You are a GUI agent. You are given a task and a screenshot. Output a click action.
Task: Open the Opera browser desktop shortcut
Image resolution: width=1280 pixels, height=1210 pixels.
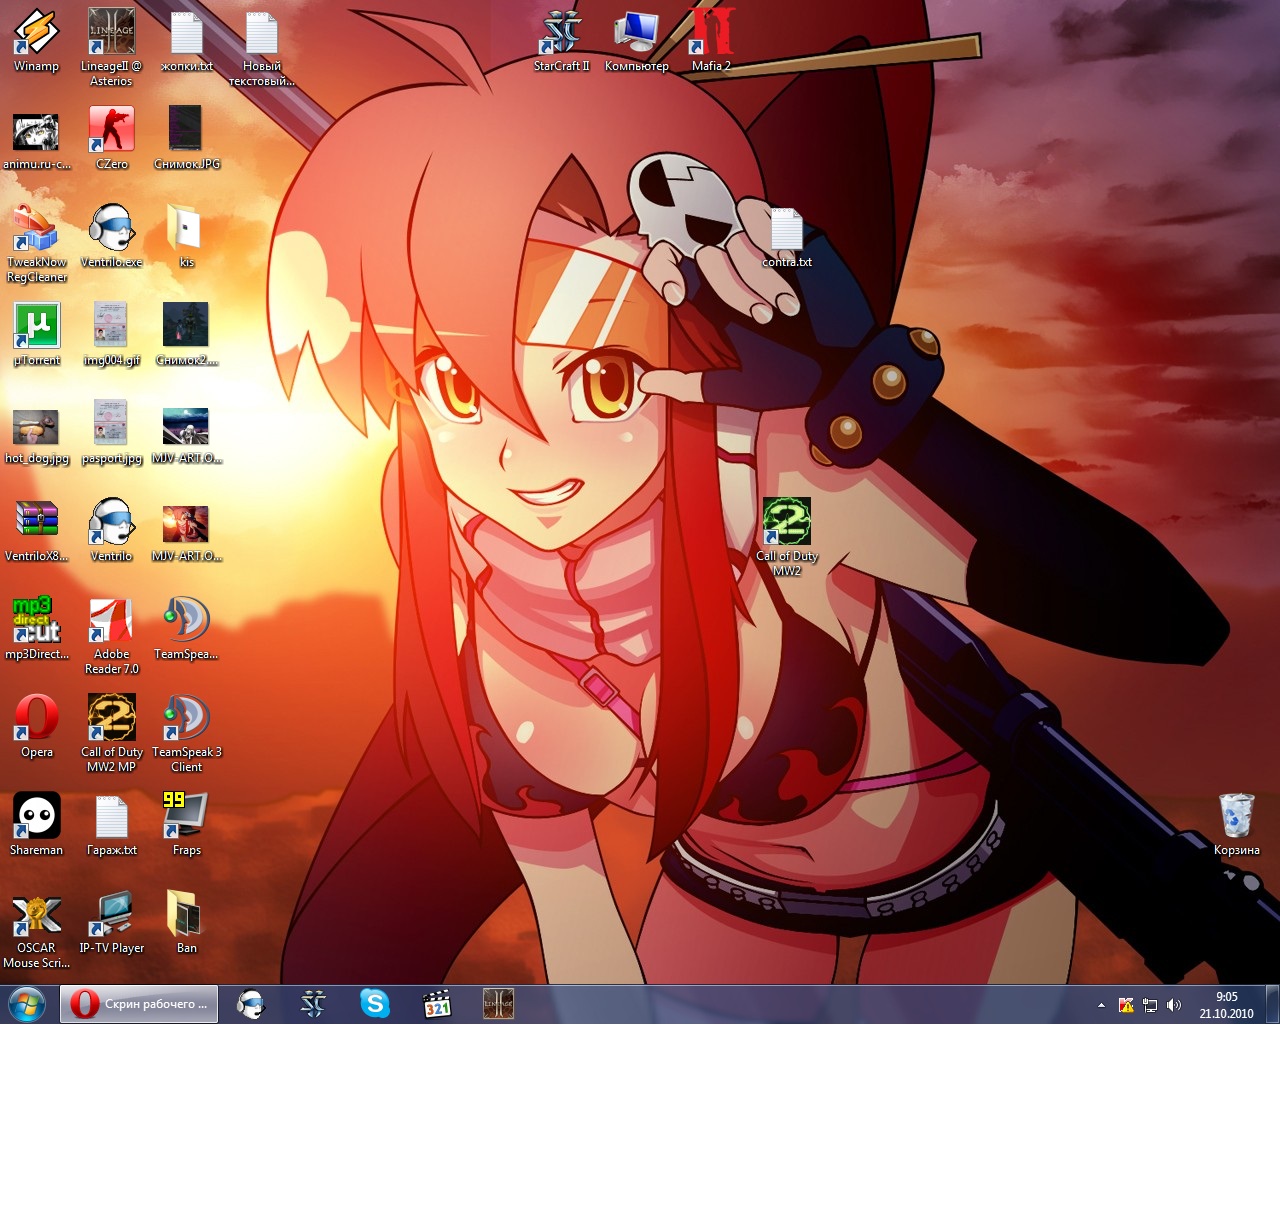click(37, 719)
